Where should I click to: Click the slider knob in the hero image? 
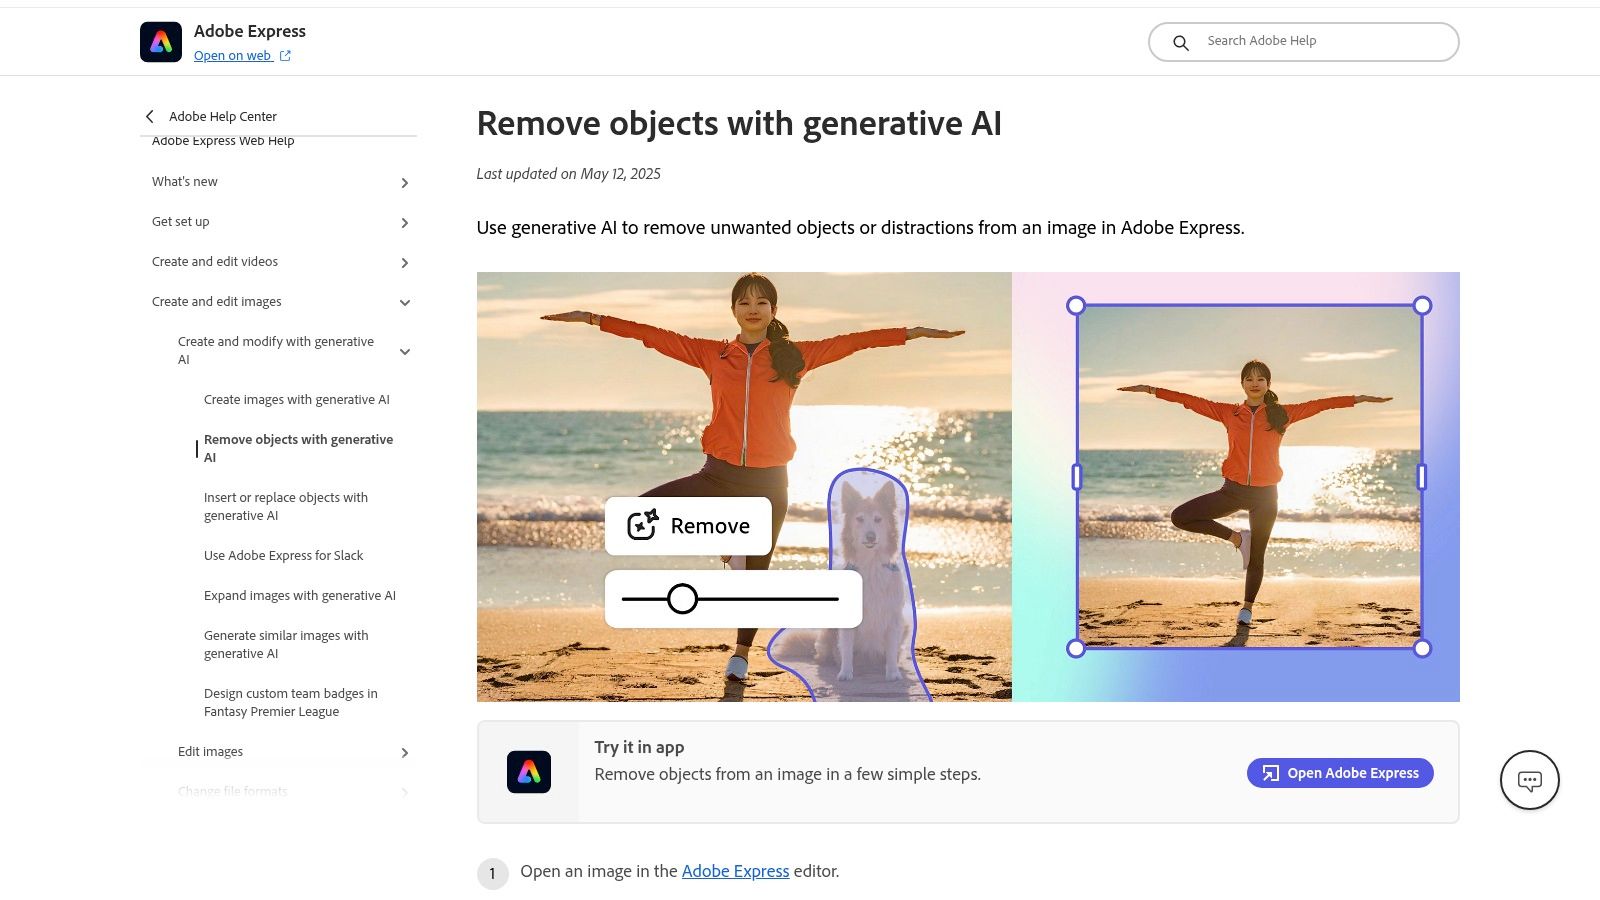point(682,599)
